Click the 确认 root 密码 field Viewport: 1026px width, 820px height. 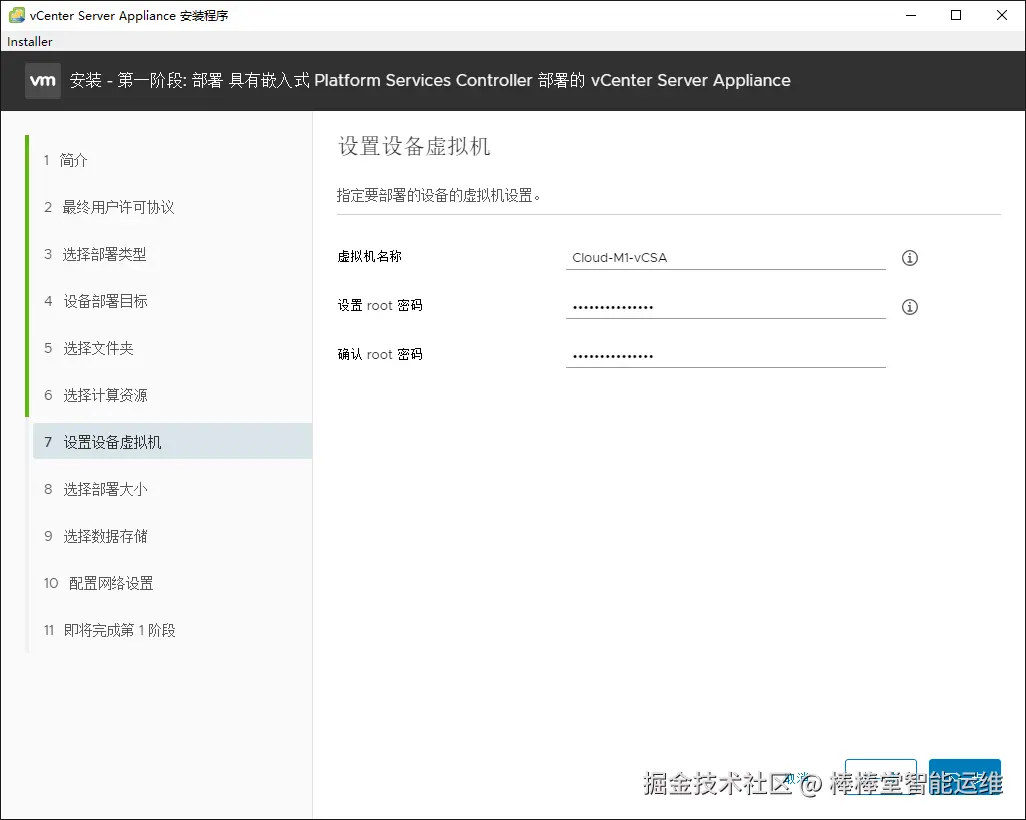[x=725, y=356]
